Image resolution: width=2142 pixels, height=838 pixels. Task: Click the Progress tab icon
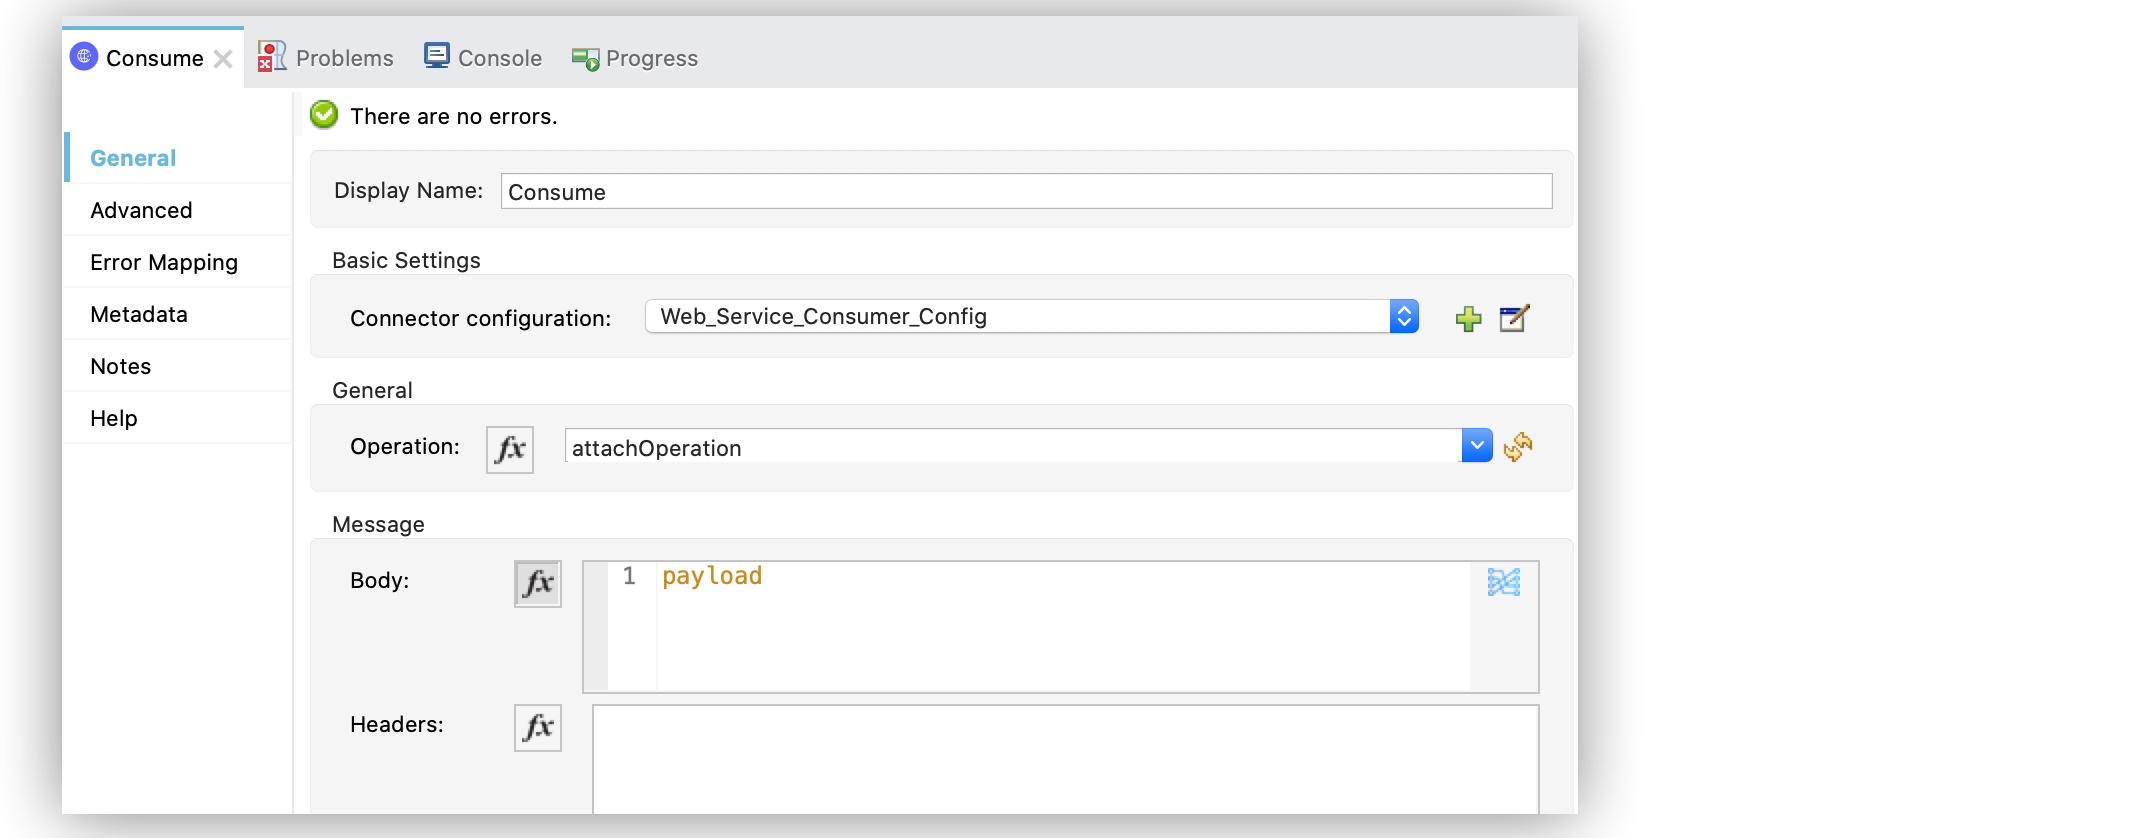[x=585, y=59]
